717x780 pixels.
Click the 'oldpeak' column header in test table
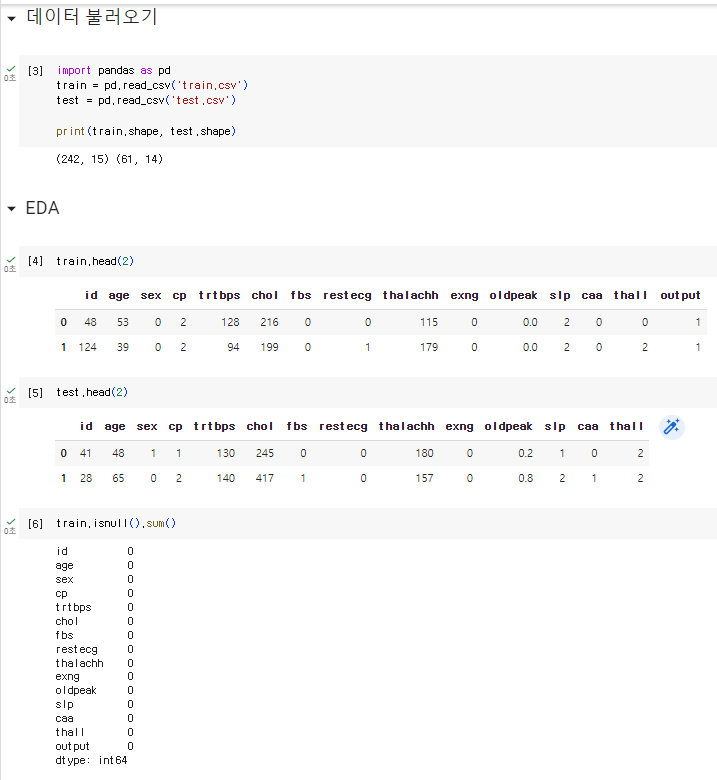click(508, 426)
